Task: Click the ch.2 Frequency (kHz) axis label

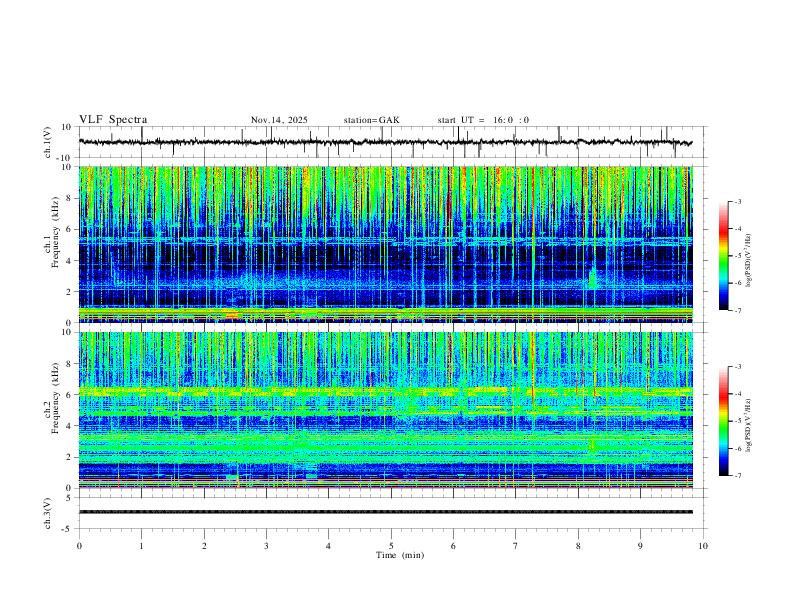Action: (x=51, y=398)
